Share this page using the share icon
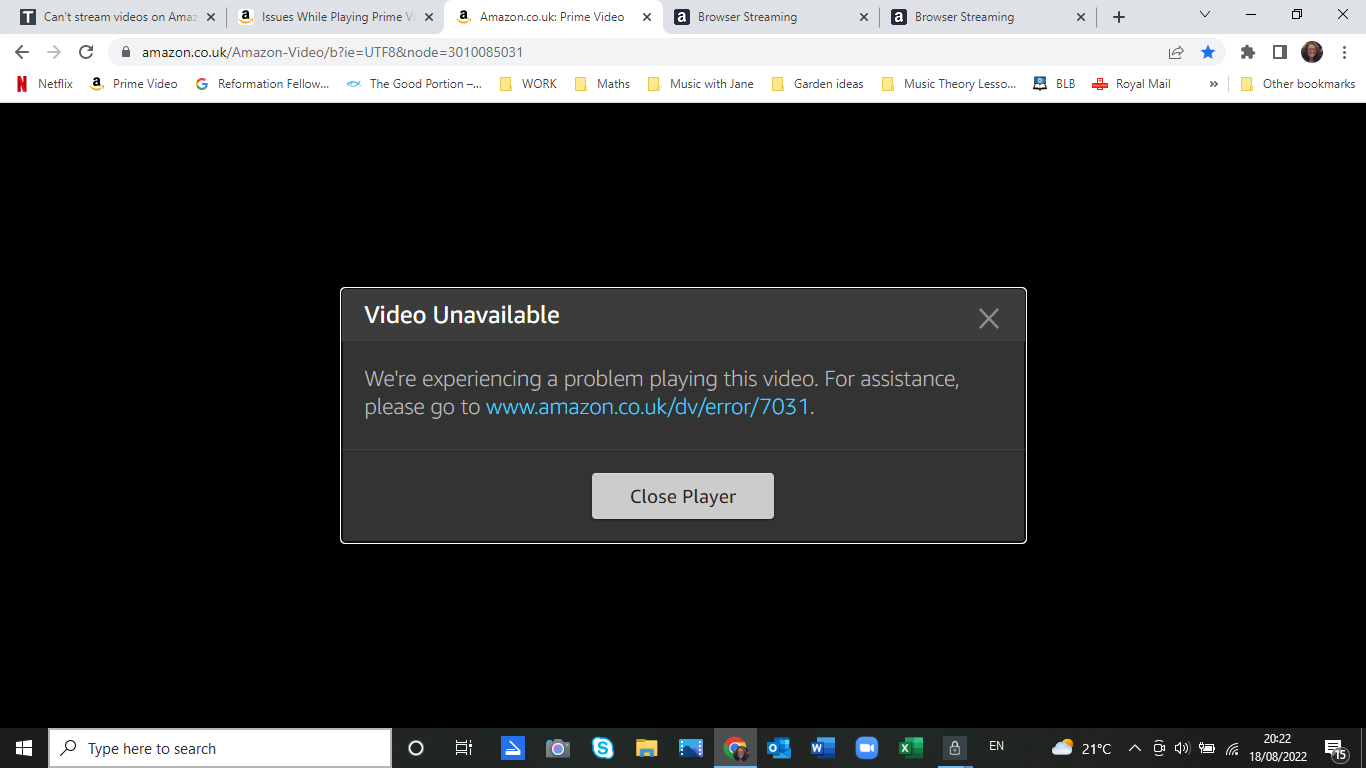The width and height of the screenshot is (1366, 768). pyautogui.click(x=1176, y=52)
